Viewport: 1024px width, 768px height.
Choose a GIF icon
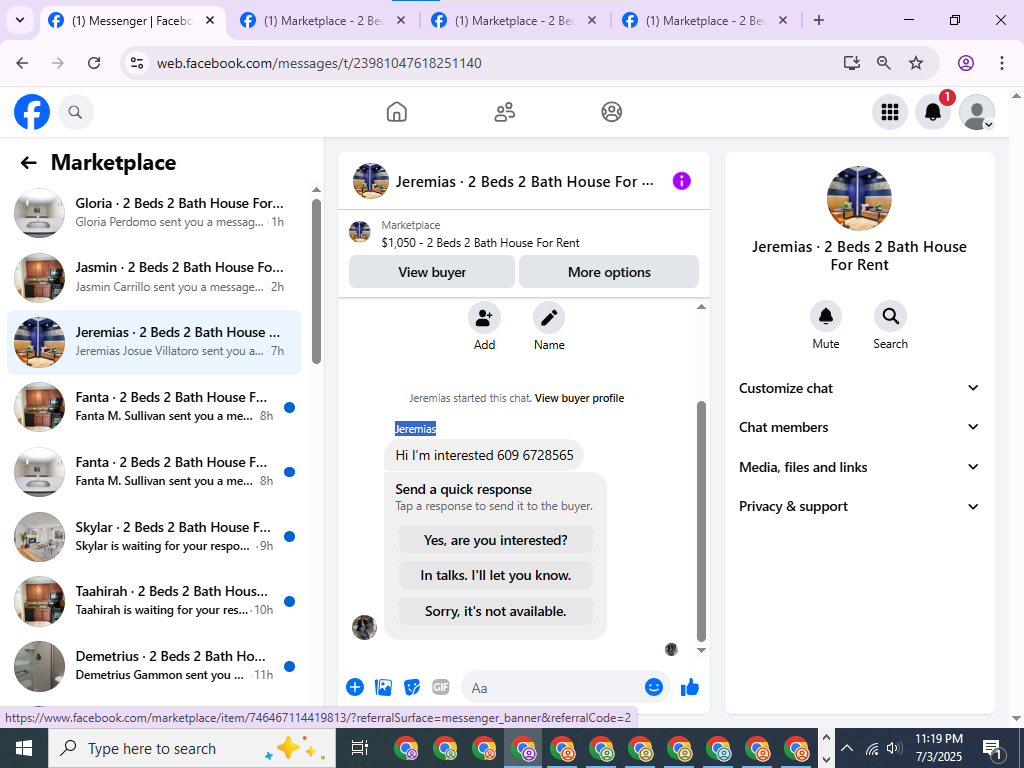click(441, 687)
